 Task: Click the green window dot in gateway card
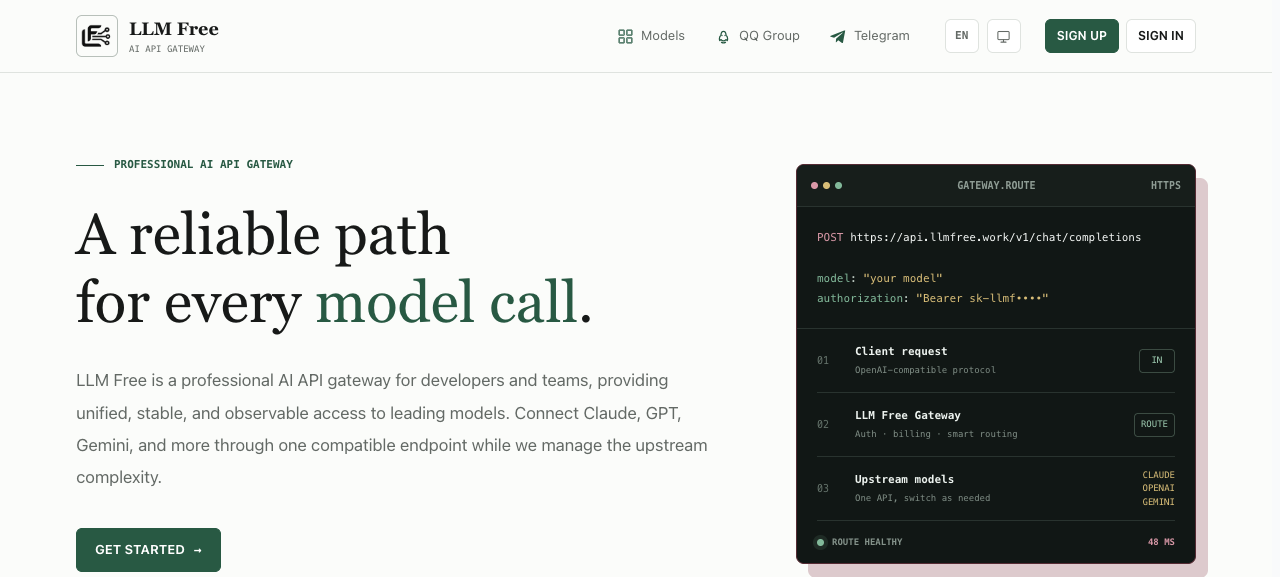click(x=839, y=186)
